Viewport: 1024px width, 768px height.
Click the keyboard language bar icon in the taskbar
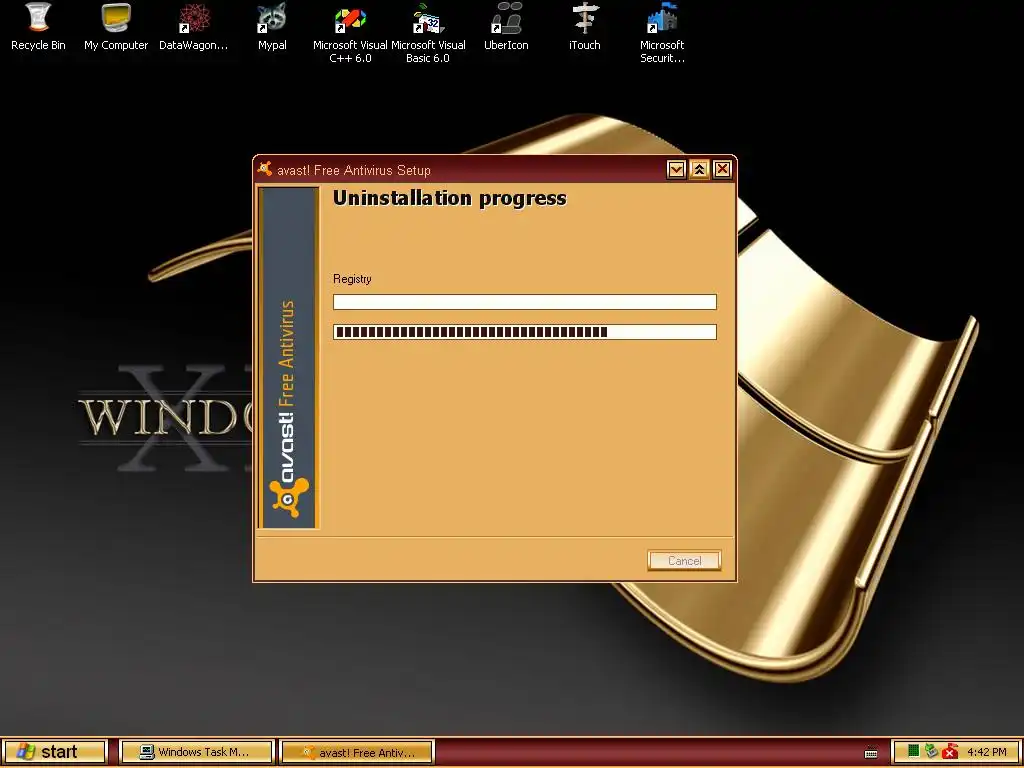(871, 752)
